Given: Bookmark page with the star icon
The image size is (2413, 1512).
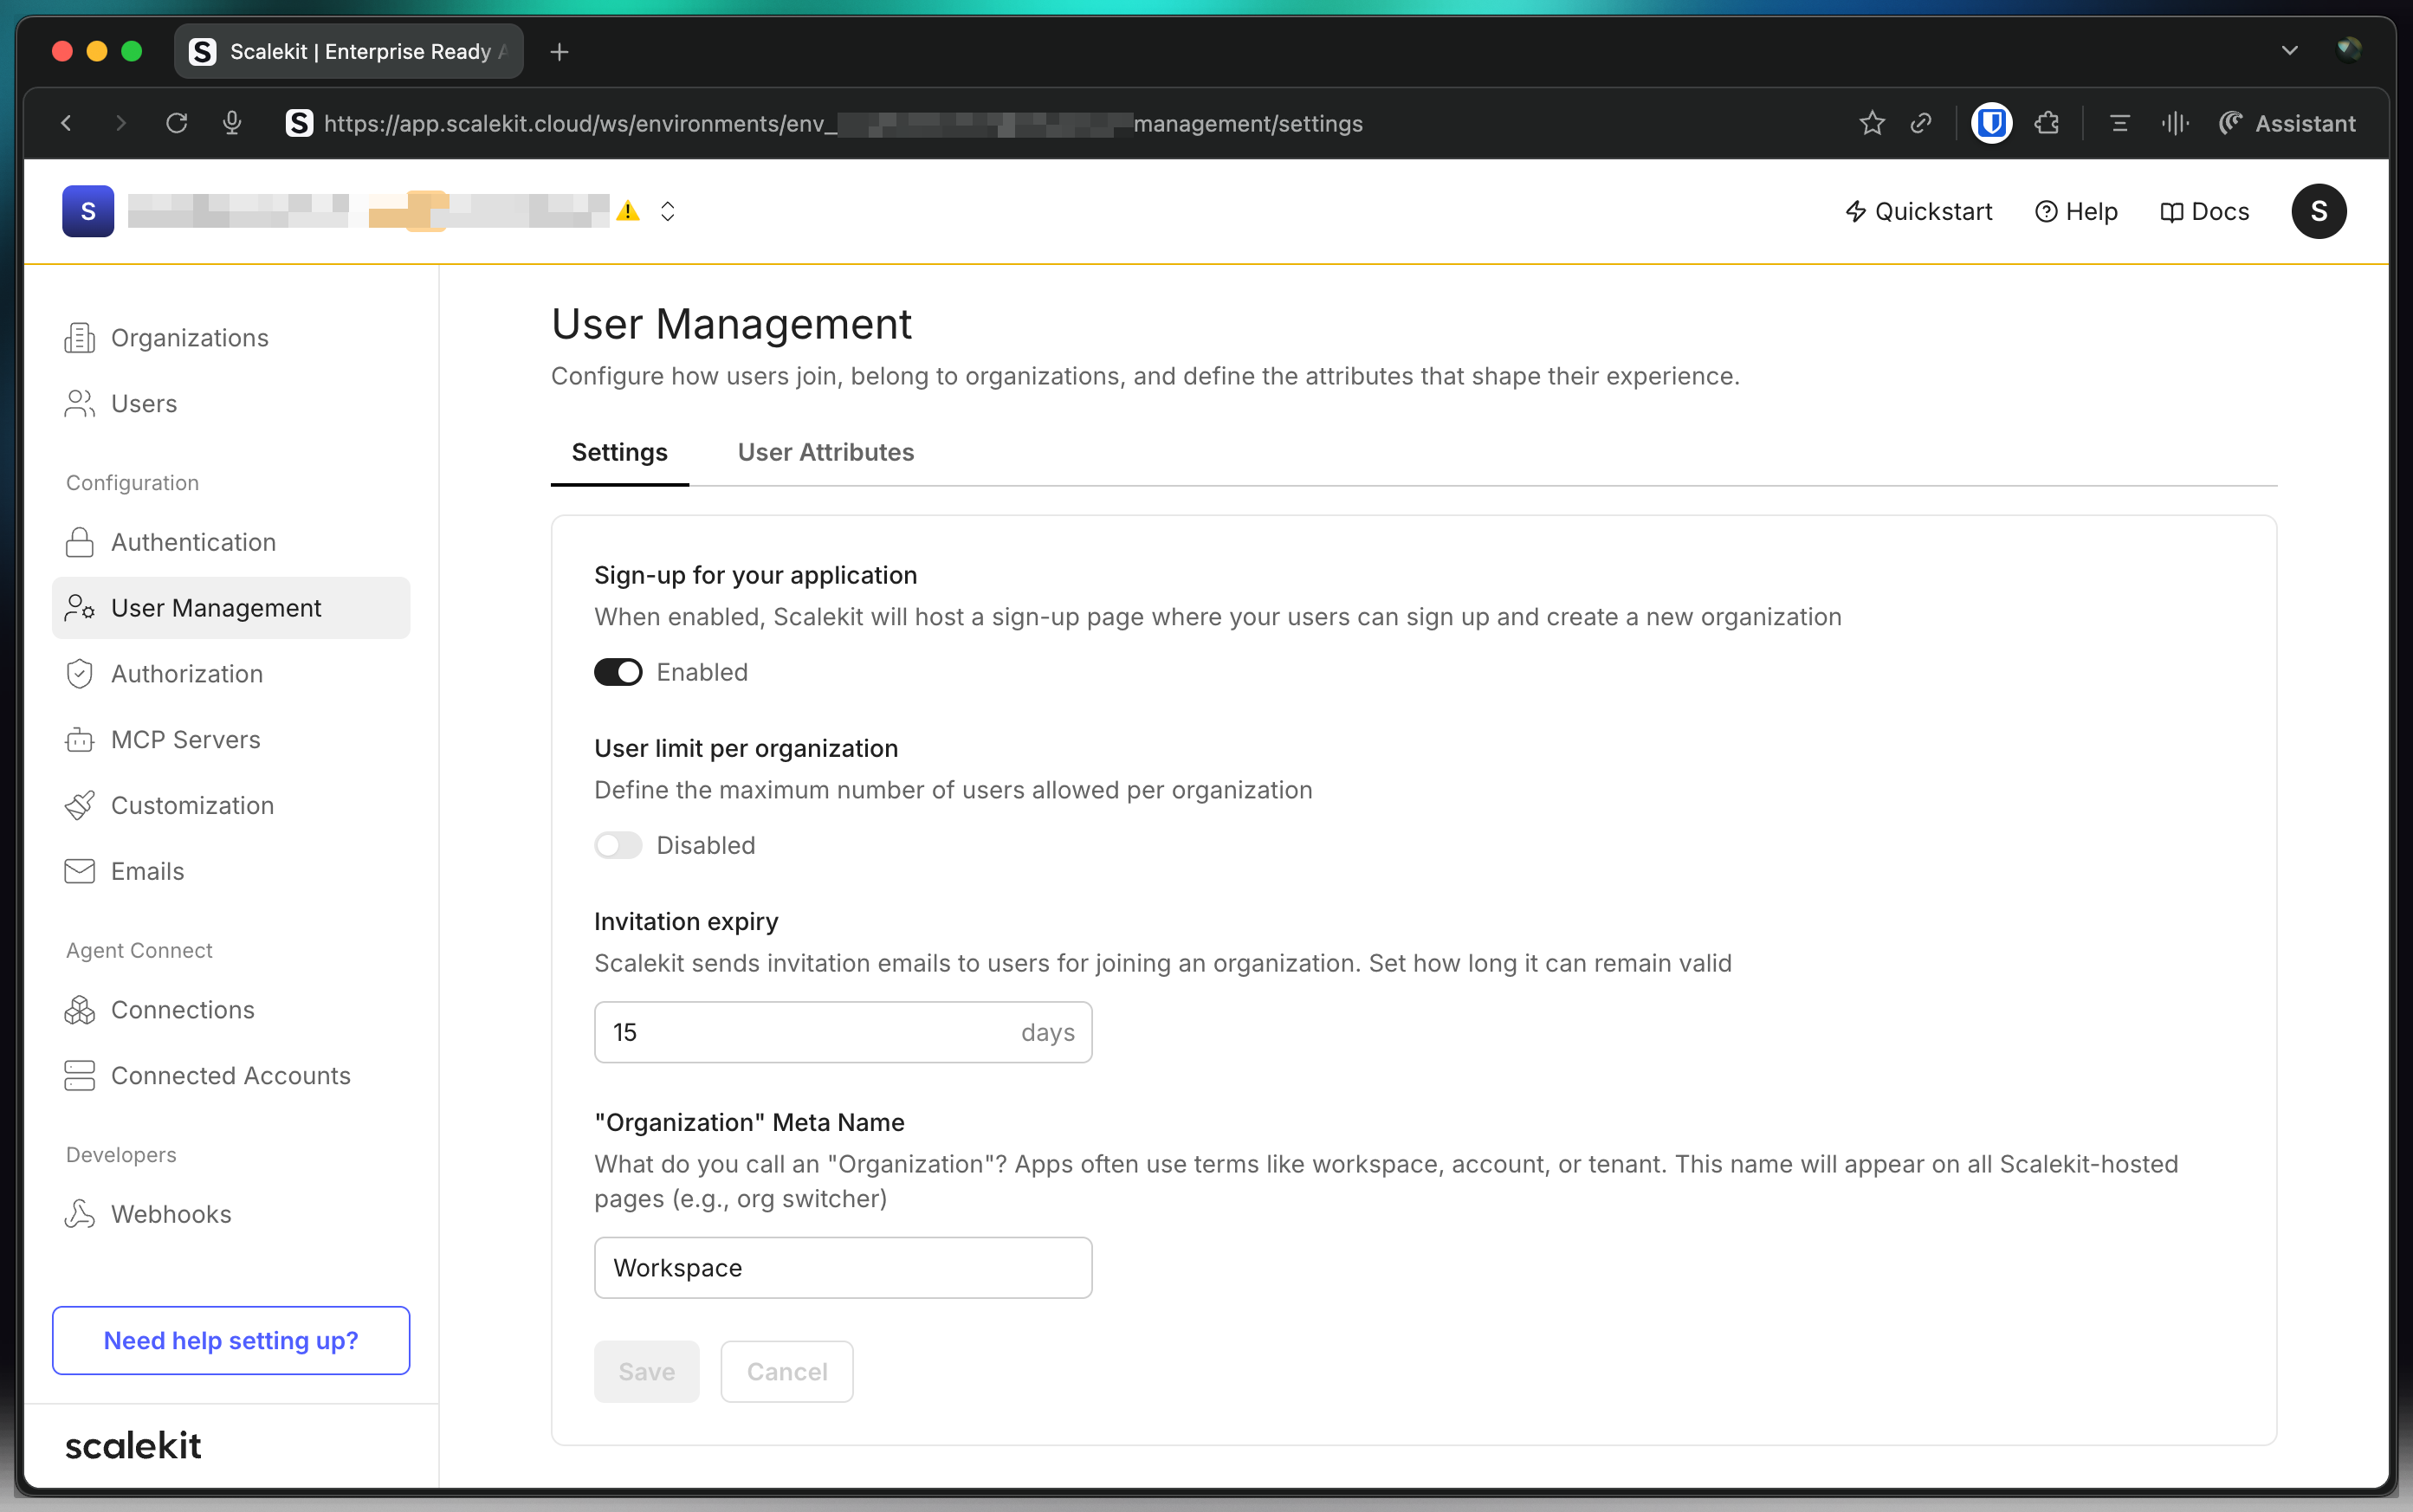Looking at the screenshot, I should [x=1871, y=123].
